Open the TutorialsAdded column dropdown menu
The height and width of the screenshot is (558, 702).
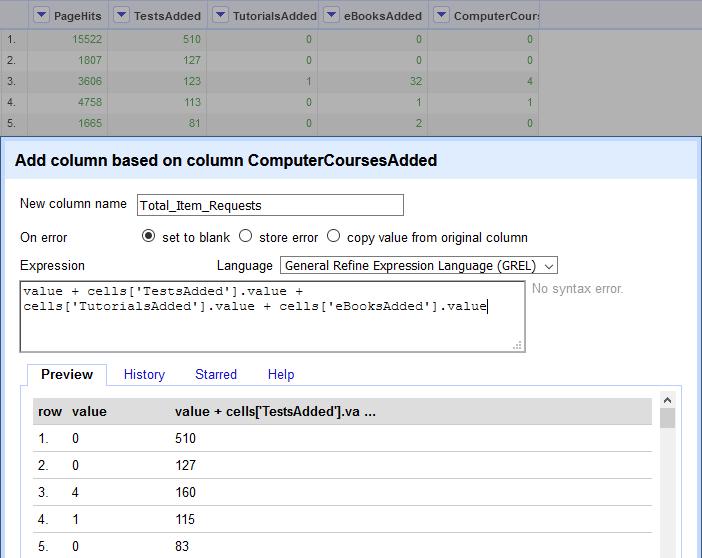(x=220, y=15)
